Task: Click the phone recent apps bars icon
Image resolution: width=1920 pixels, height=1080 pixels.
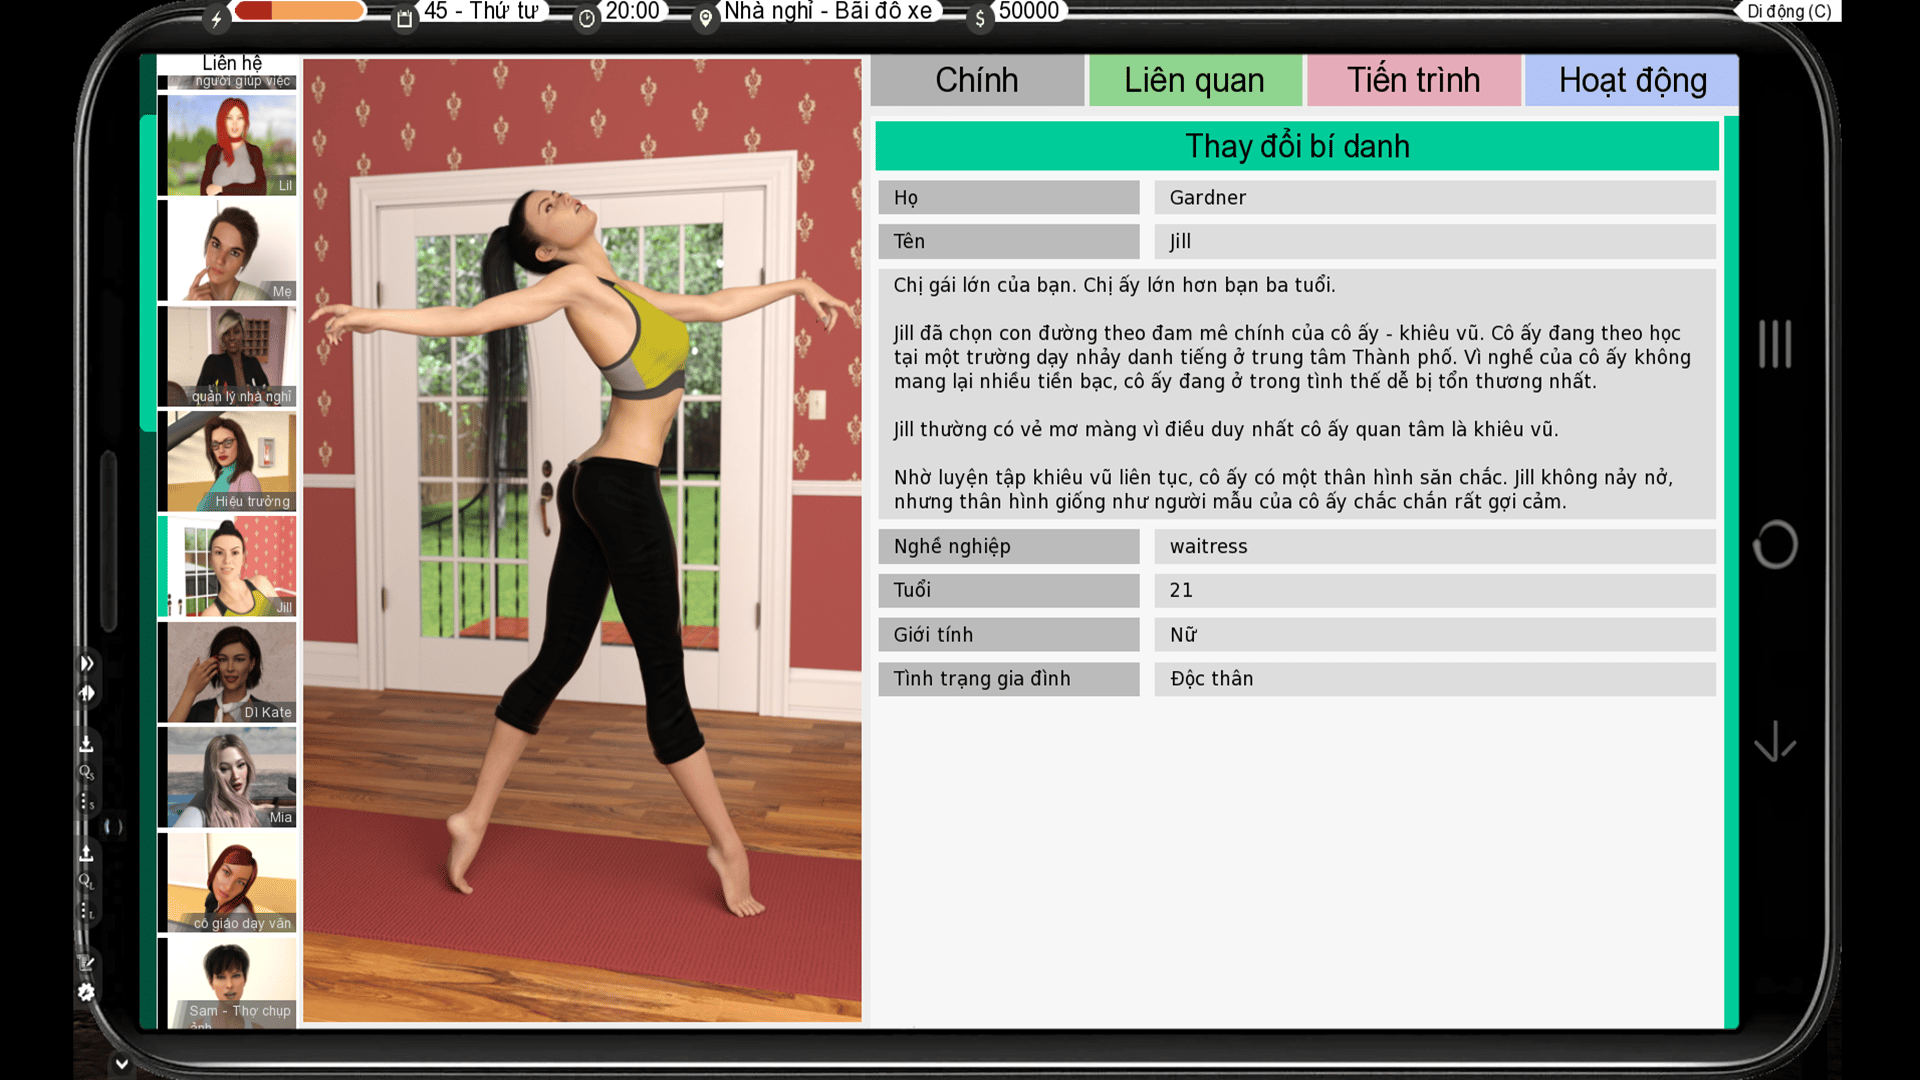Action: point(1775,344)
